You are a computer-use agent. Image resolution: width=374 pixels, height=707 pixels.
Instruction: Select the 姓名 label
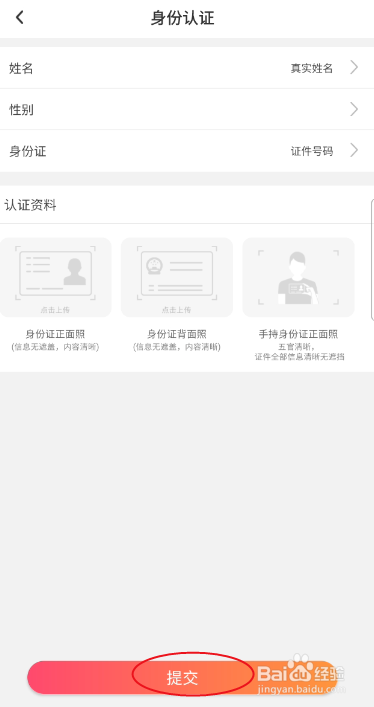pyautogui.click(x=21, y=69)
